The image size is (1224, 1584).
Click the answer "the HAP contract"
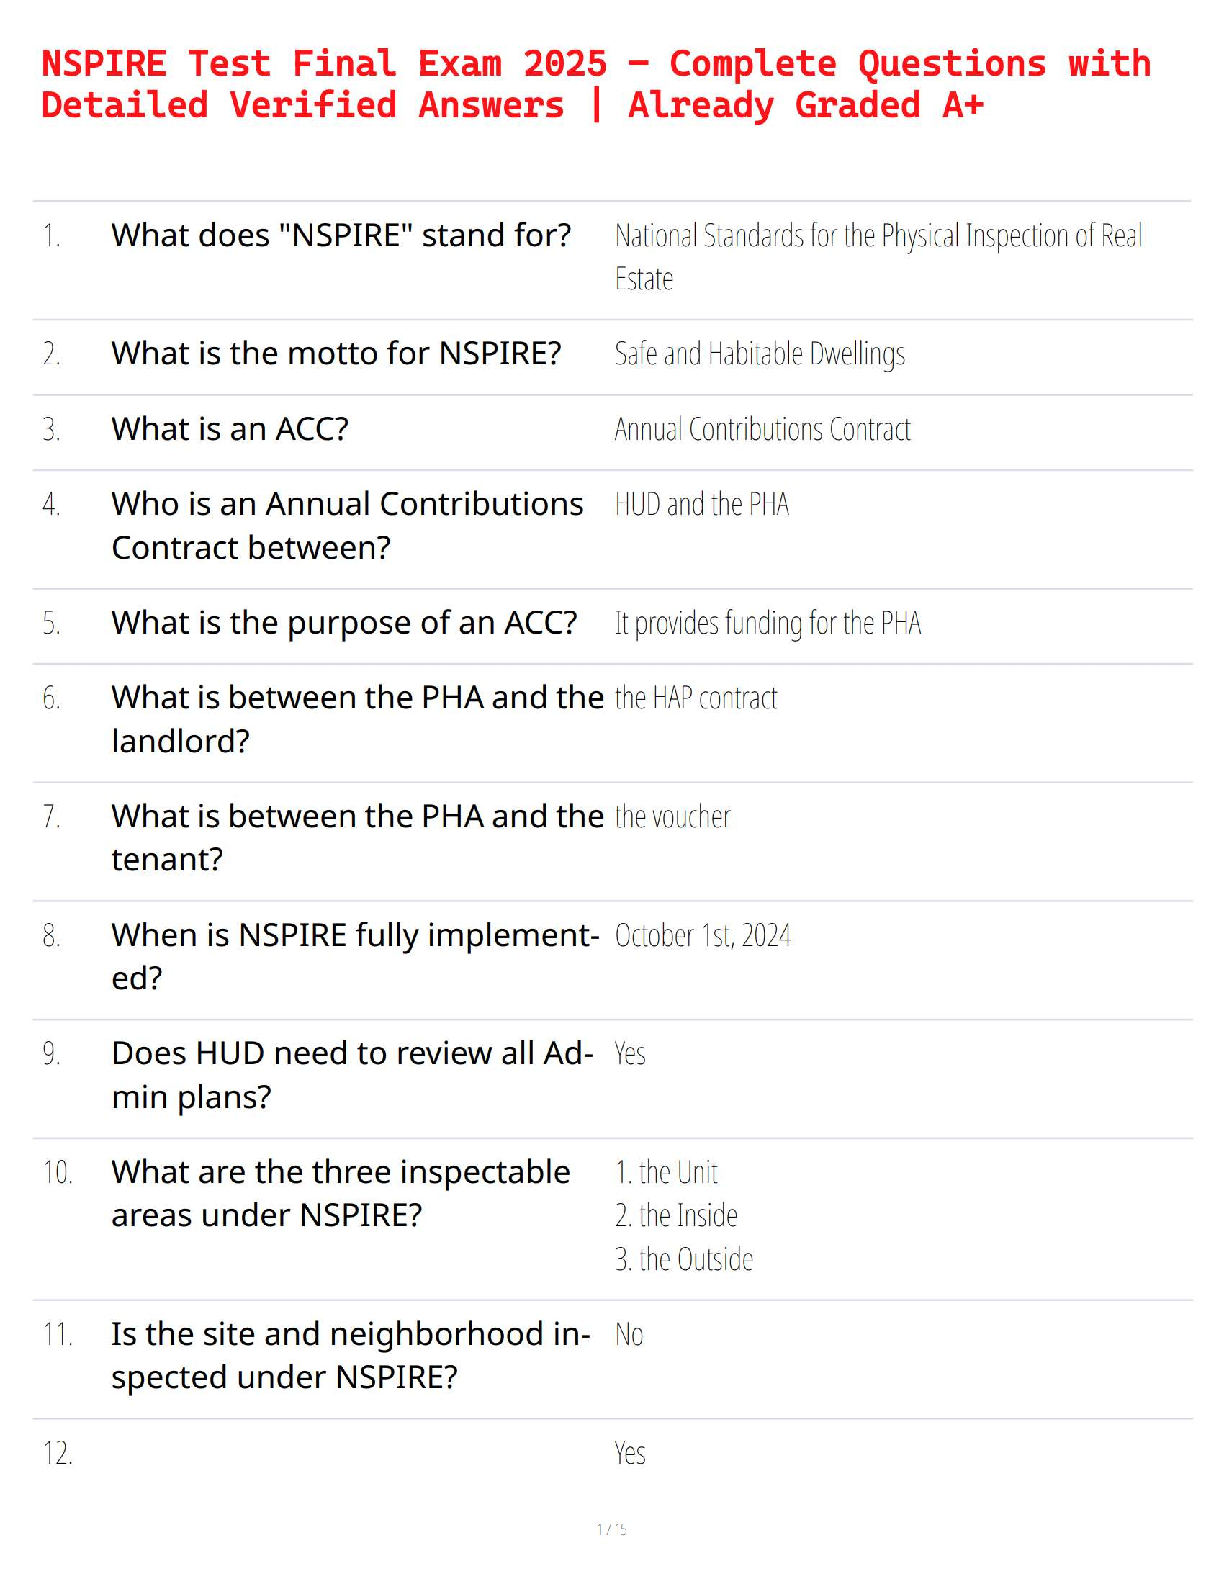pyautogui.click(x=695, y=698)
